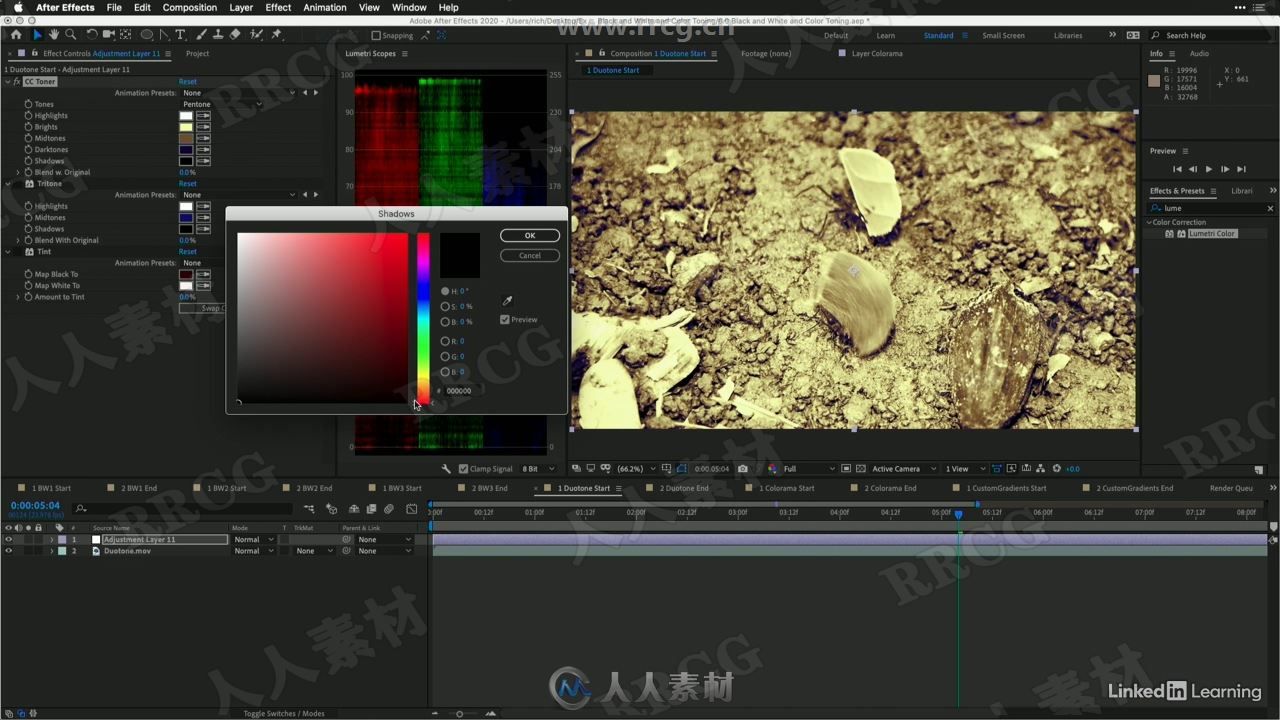Uncheck the Preview checkbox in Shadows dialog
This screenshot has width=1280, height=720.
tap(505, 319)
